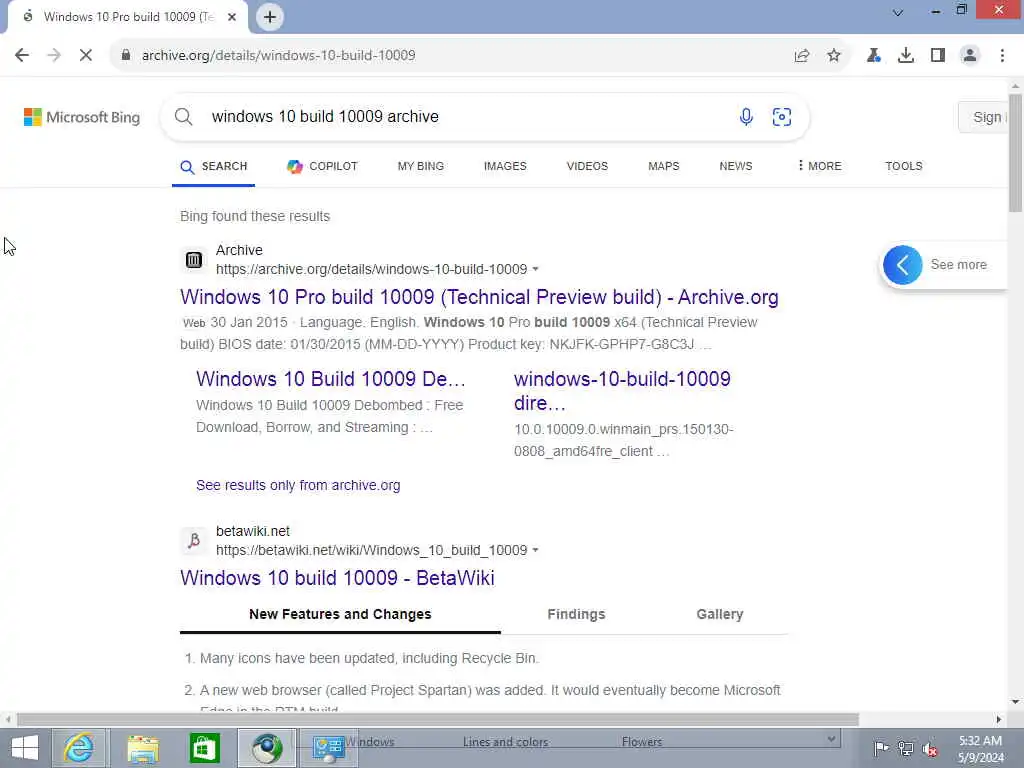Switch to VIDEOS results
Screen dimensions: 1024x768
click(587, 167)
